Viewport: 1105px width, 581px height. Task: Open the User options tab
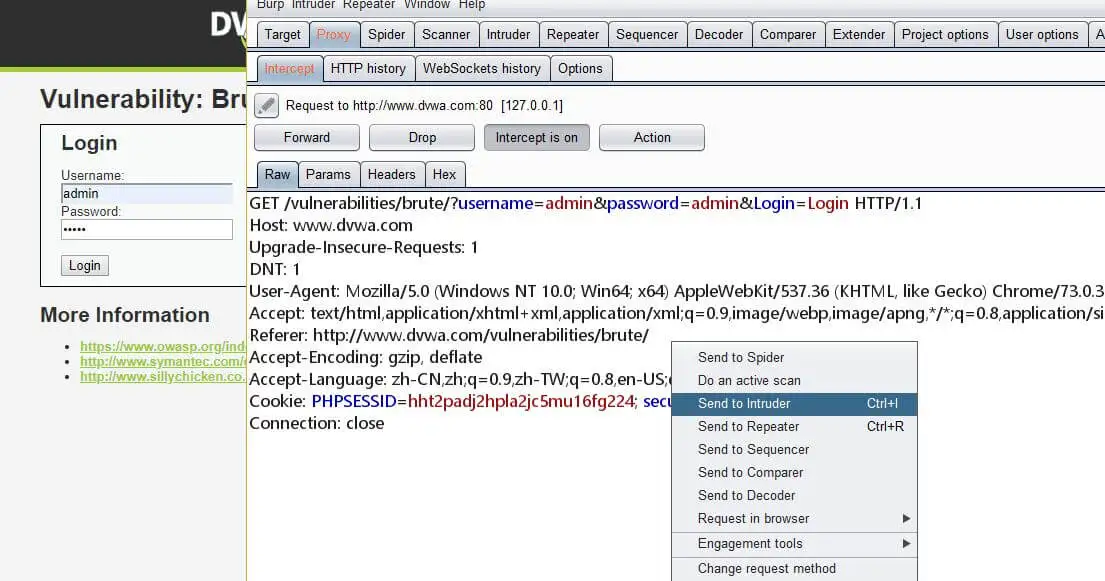[x=1042, y=35]
